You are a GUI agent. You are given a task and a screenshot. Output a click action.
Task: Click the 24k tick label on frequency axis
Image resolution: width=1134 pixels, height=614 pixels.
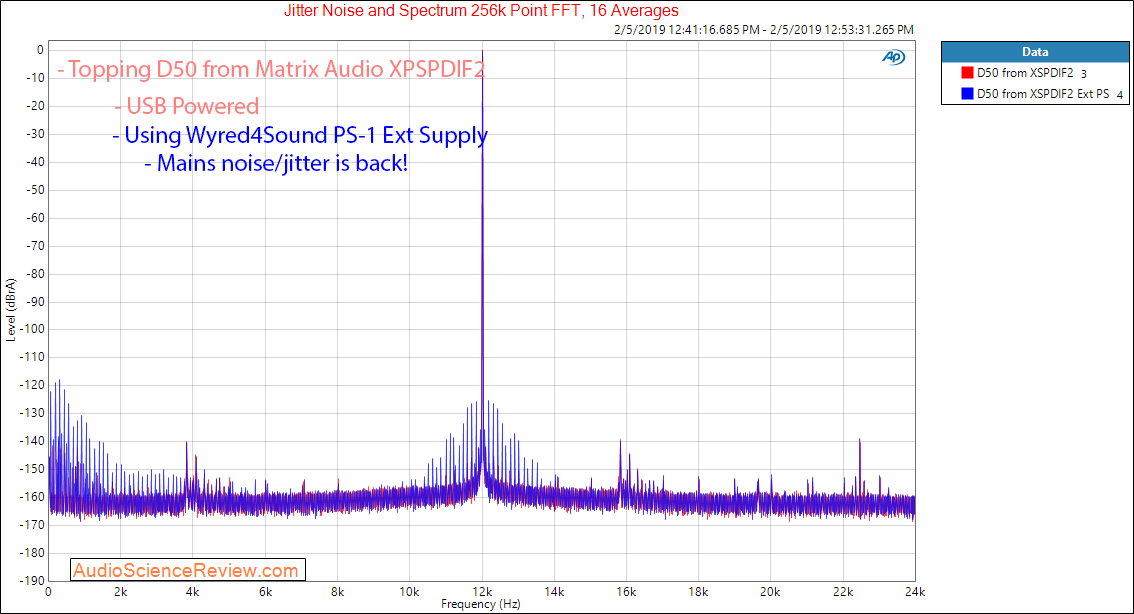tap(915, 592)
